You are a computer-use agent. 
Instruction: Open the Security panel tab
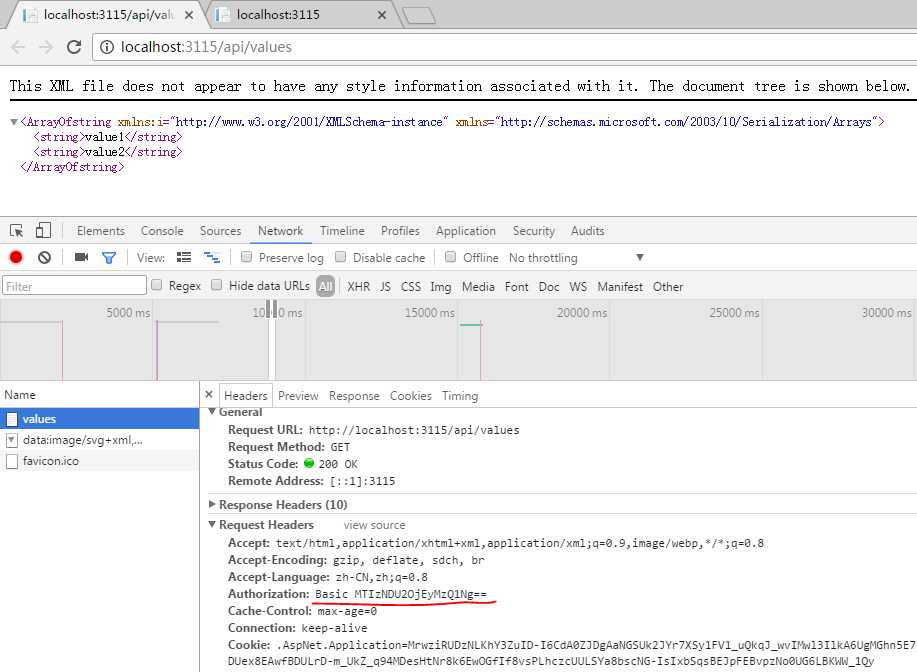[533, 231]
